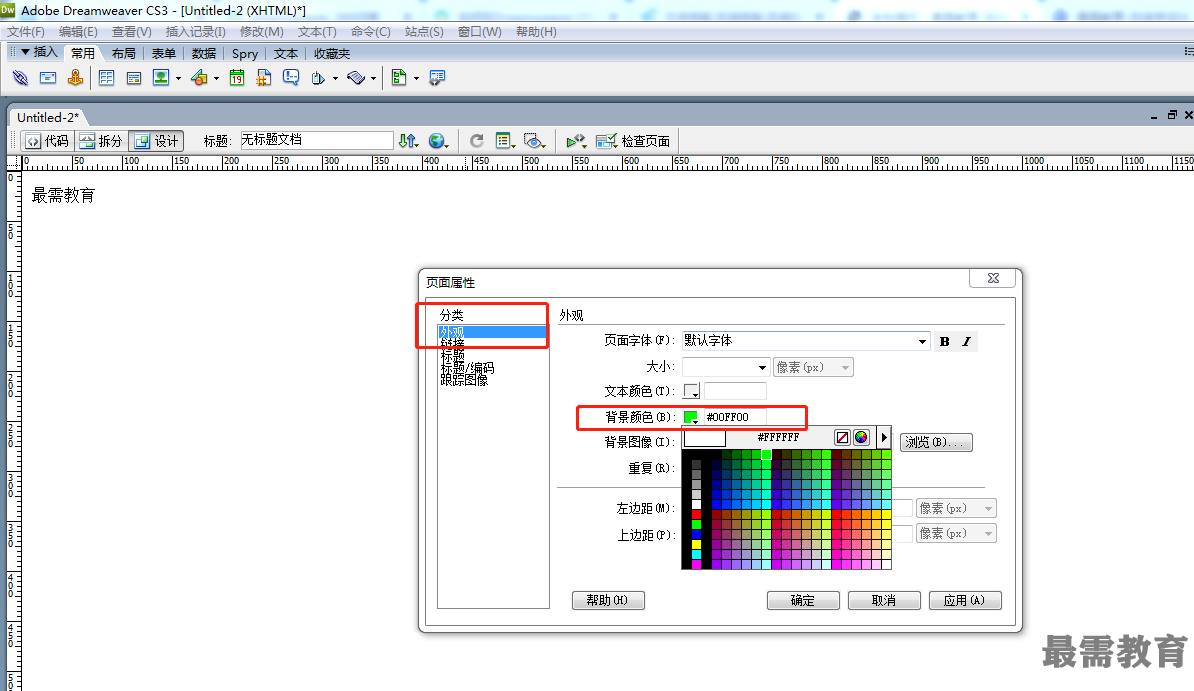Open Templates dropdown arrow in Insert bar
Image resolution: width=1194 pixels, height=691 pixels.
[x=416, y=78]
